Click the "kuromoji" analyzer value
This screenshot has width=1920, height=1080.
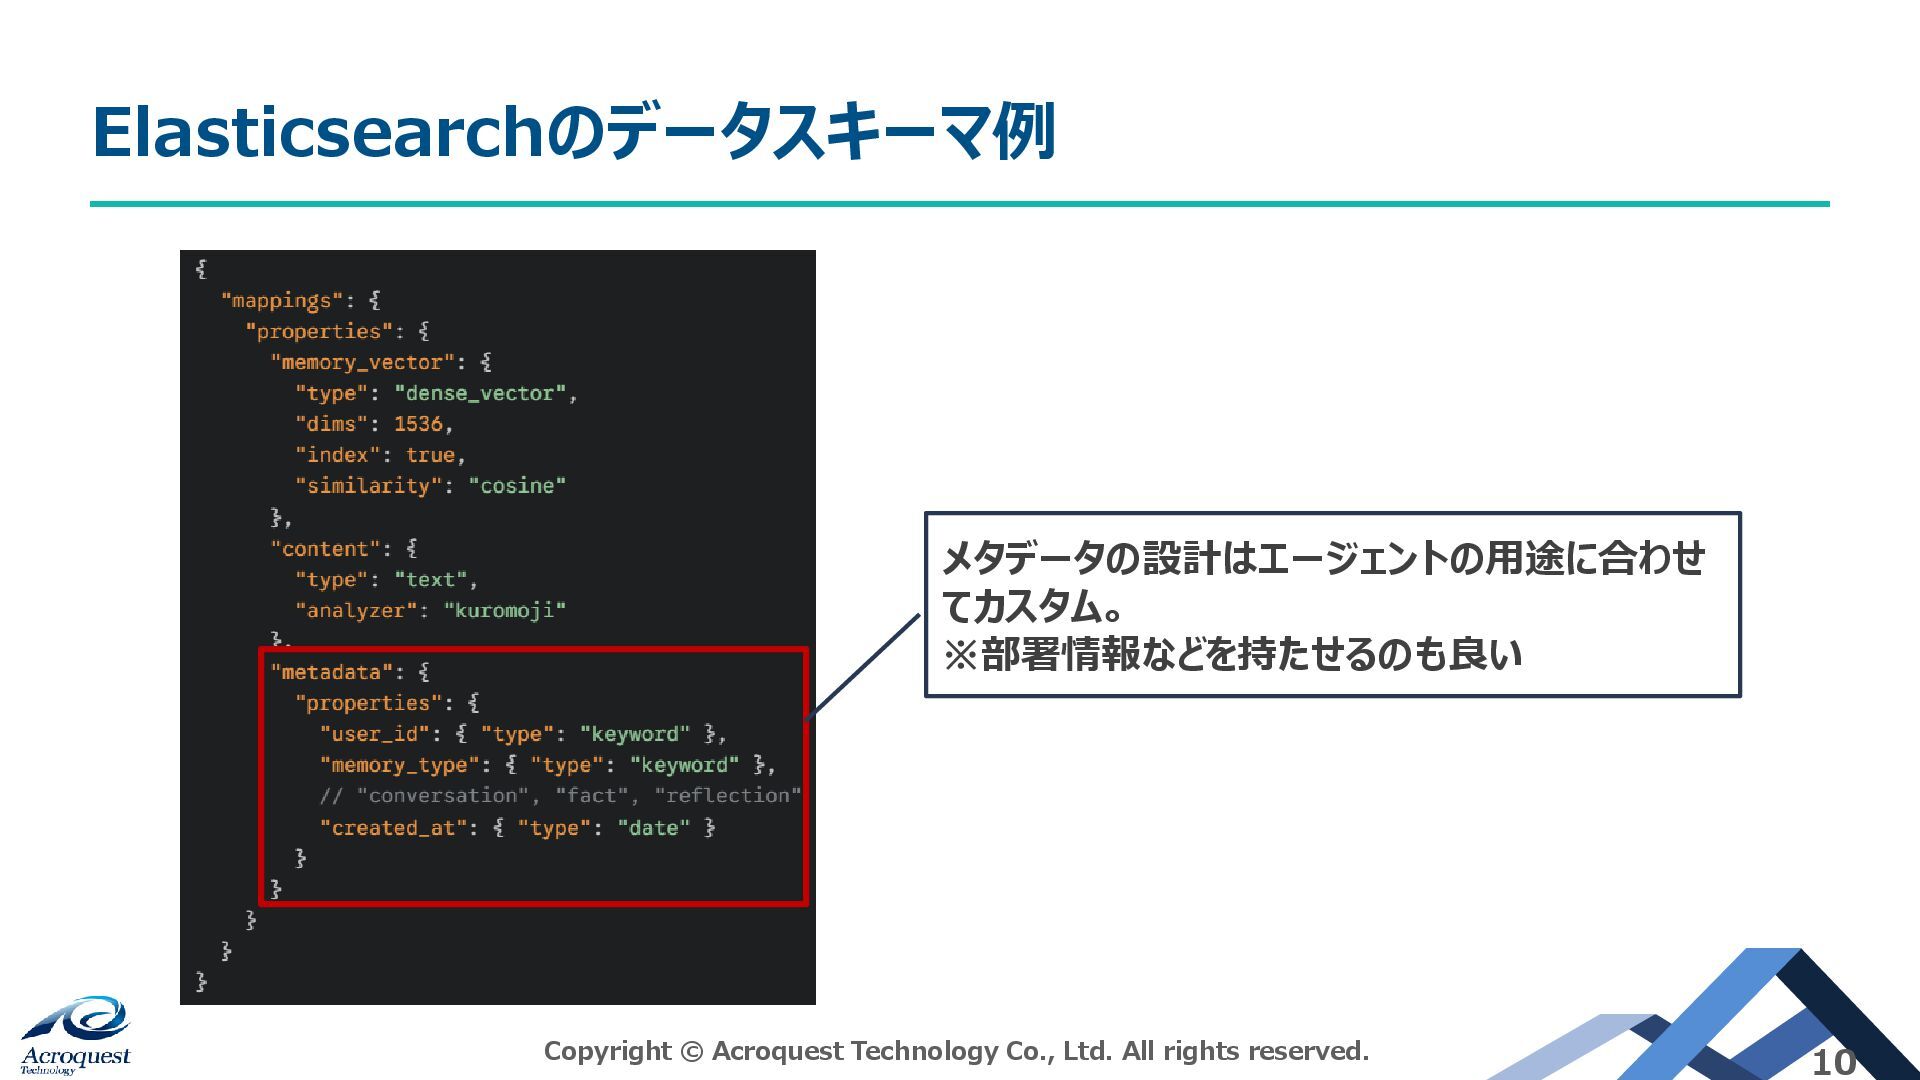point(505,610)
